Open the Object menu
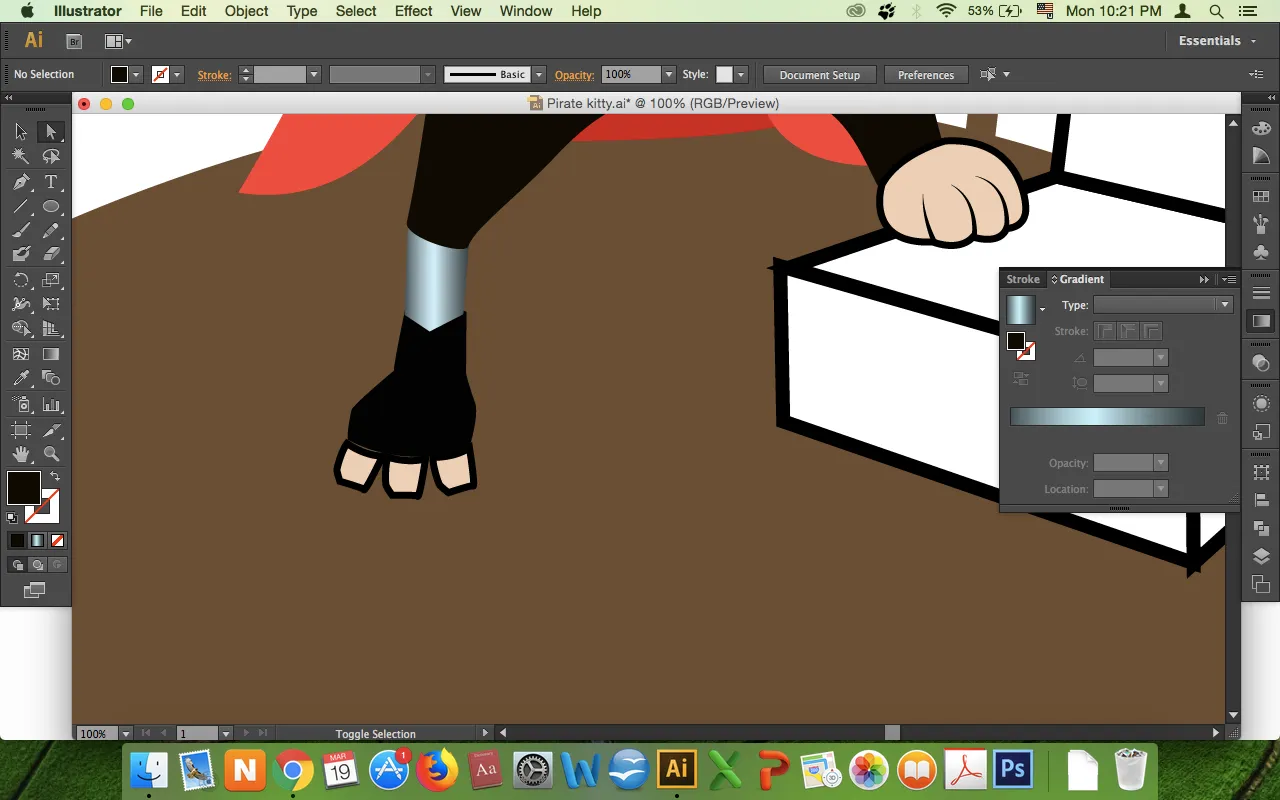This screenshot has height=800, width=1280. [x=246, y=11]
